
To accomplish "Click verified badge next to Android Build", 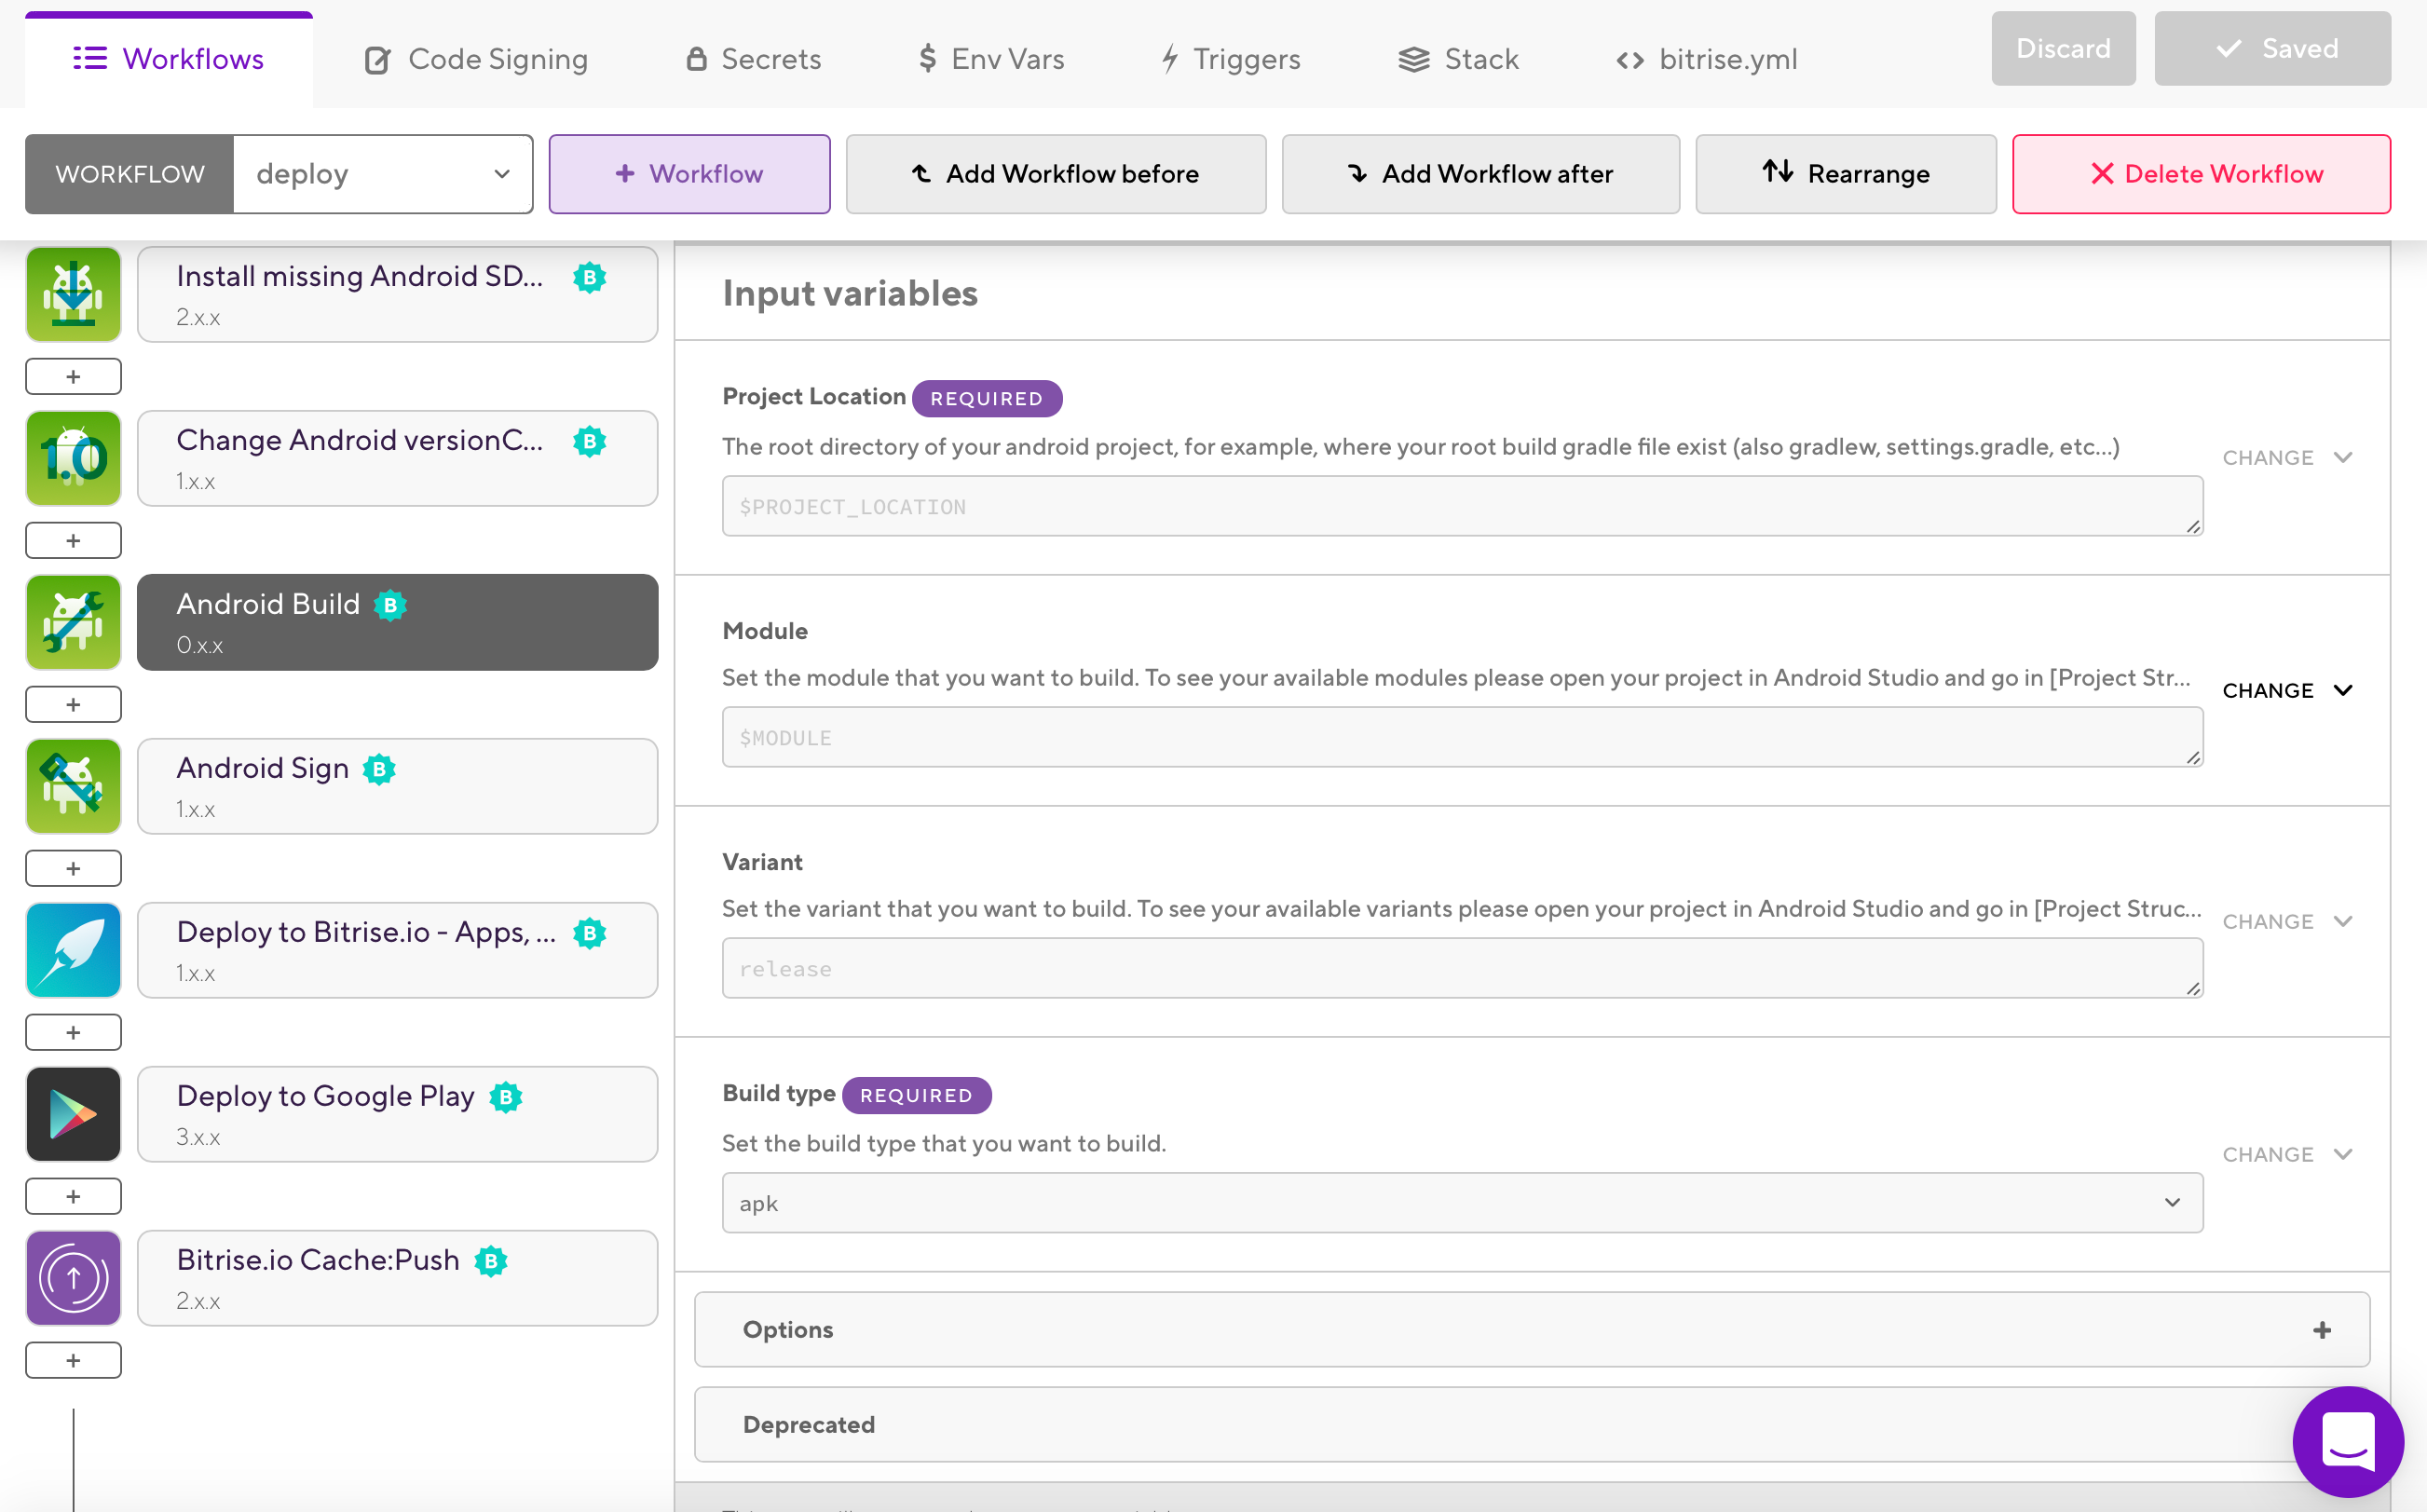I will (x=391, y=605).
